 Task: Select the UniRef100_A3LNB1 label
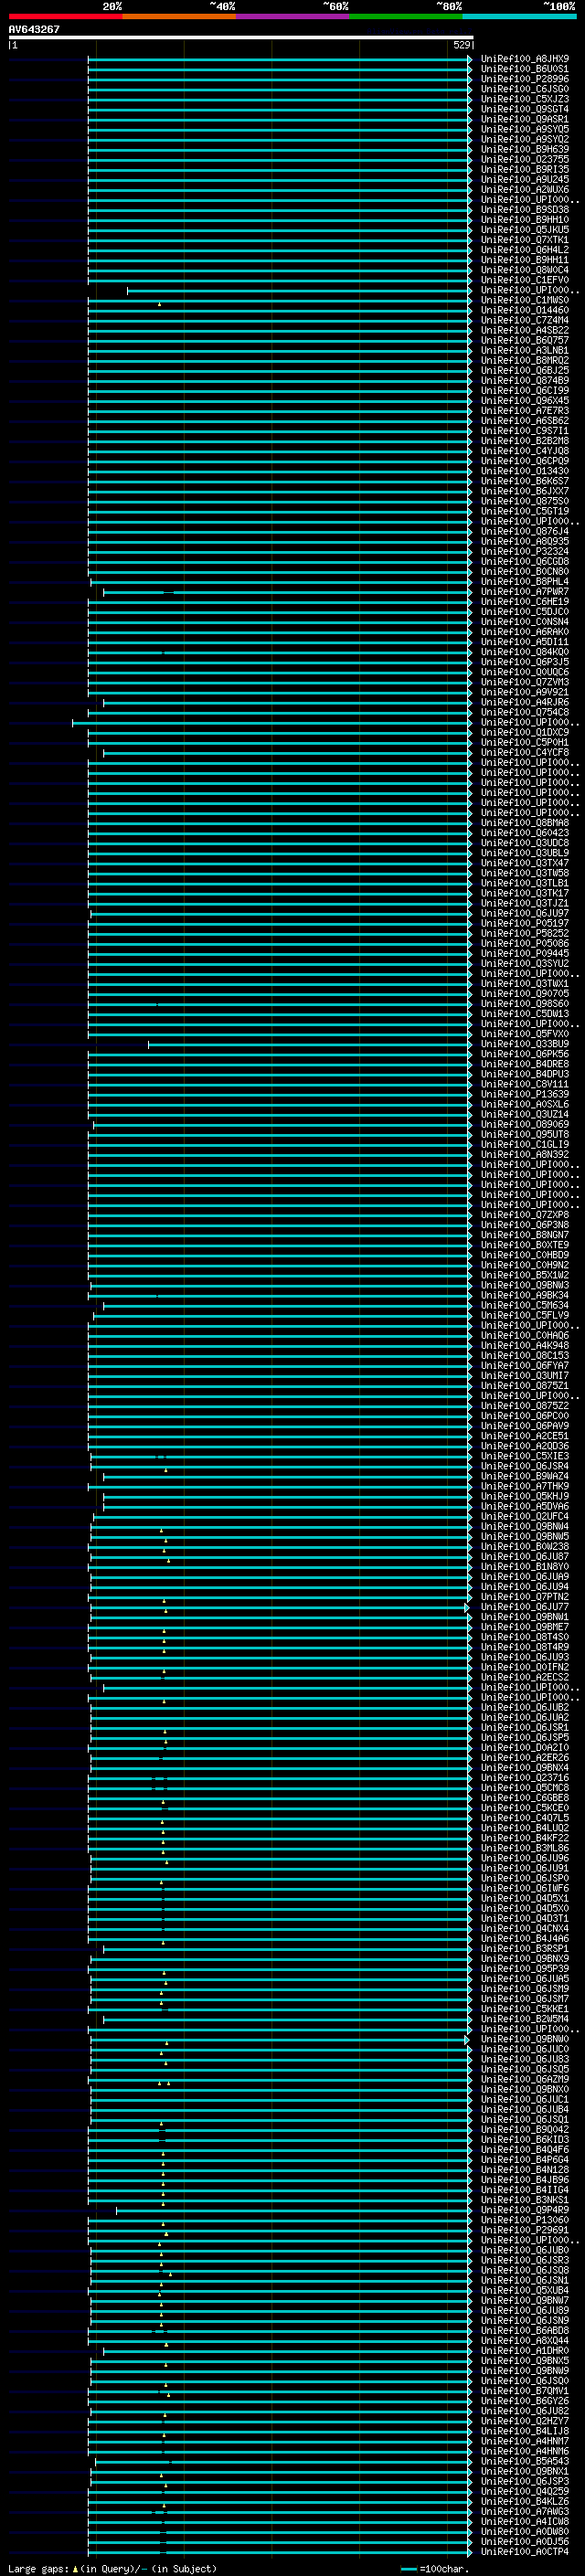[x=524, y=350]
